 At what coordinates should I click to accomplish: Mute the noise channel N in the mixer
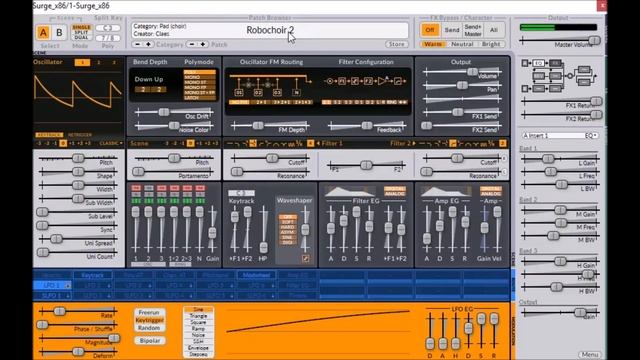click(200, 188)
